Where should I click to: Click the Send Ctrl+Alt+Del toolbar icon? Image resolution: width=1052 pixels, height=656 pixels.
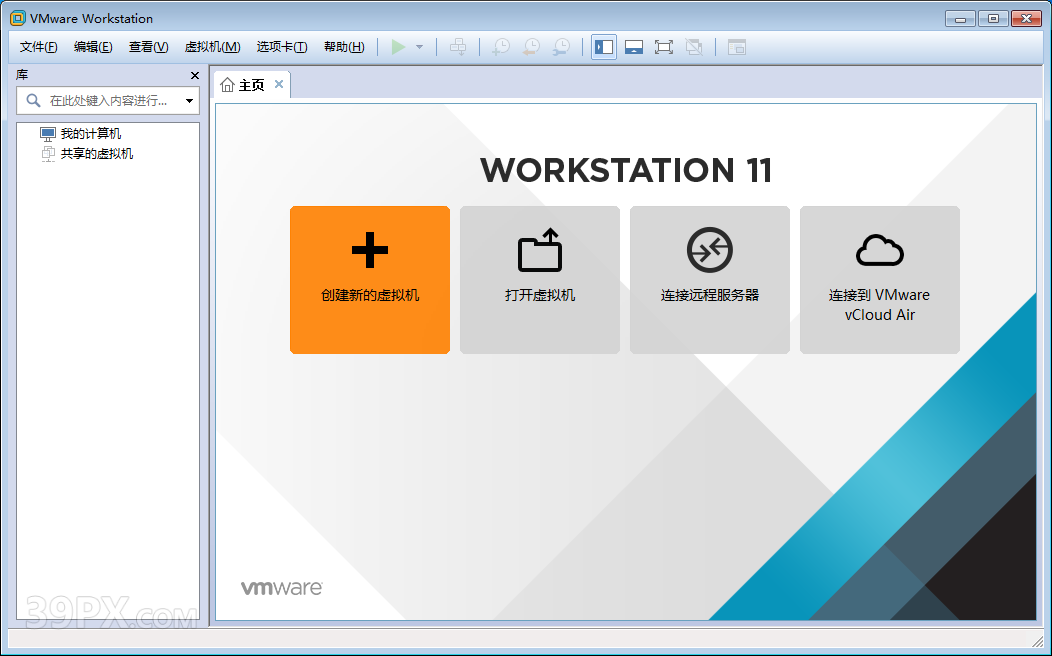458,47
